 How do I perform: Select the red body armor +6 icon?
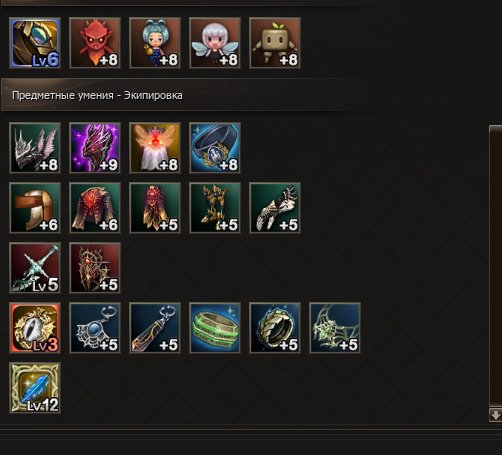[95, 208]
